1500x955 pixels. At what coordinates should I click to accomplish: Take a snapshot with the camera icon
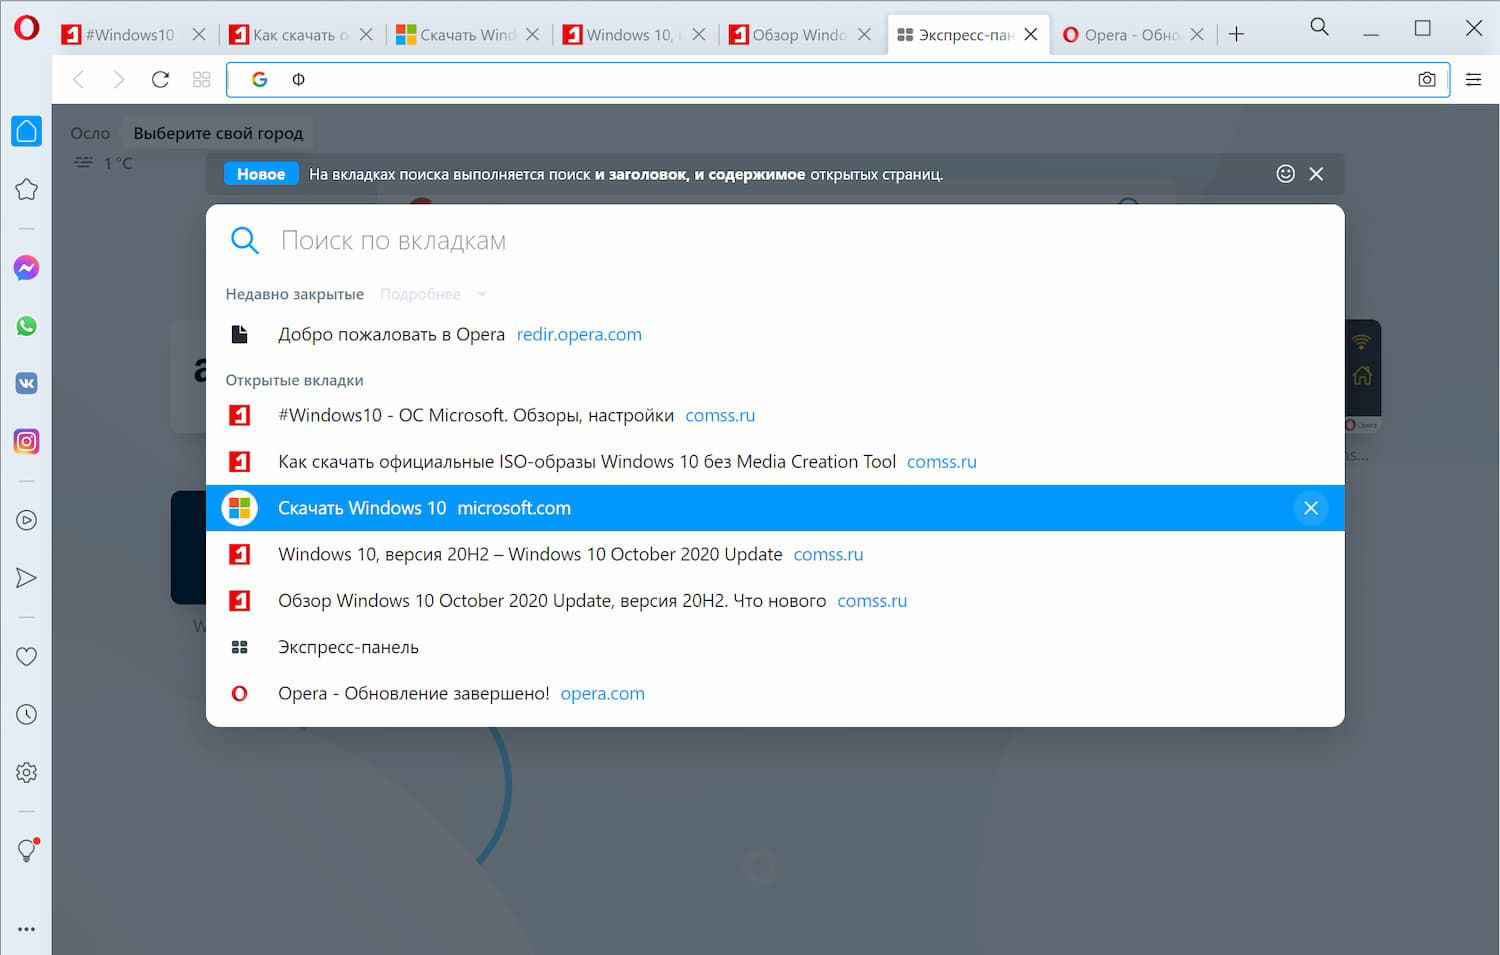pos(1427,79)
